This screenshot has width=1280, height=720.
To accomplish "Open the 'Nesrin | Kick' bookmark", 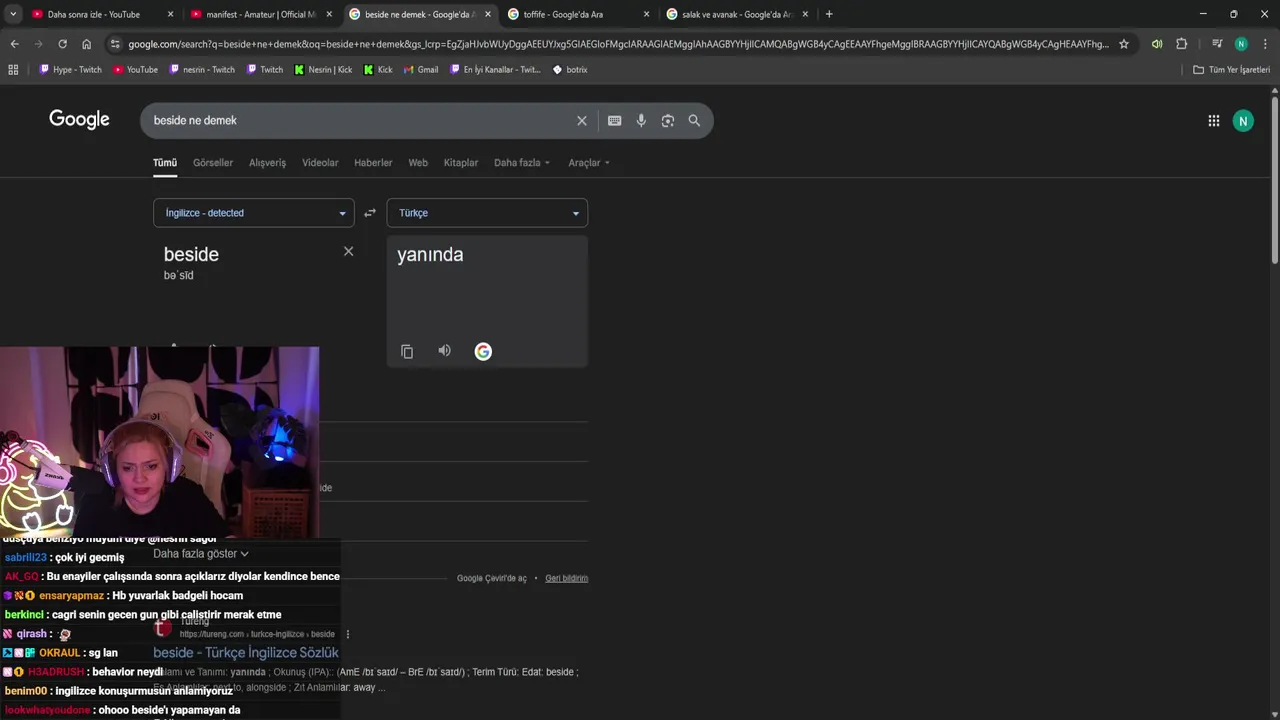I will (323, 70).
